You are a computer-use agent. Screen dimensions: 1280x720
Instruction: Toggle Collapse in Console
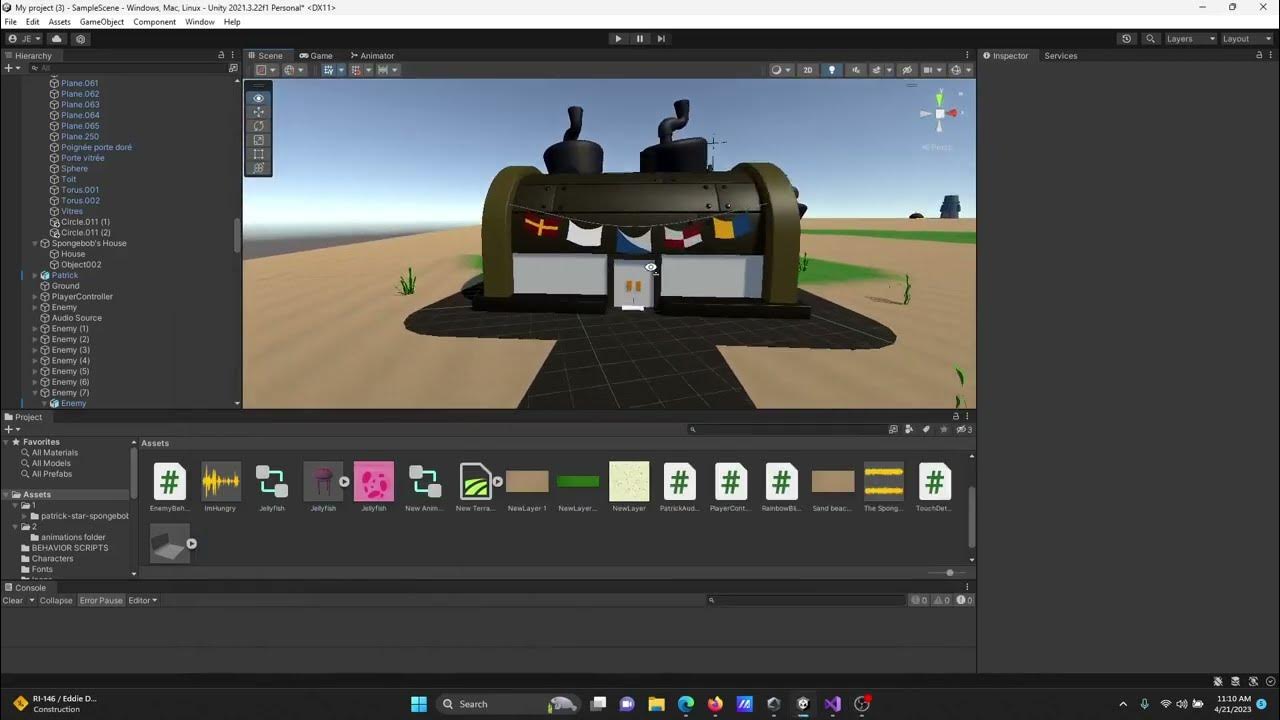[56, 600]
